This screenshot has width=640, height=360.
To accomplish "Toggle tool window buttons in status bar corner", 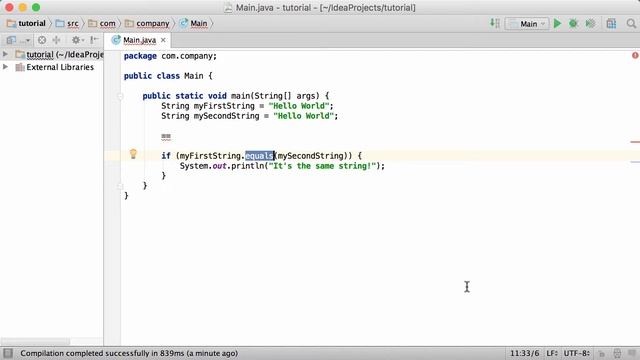I will point(8,353).
